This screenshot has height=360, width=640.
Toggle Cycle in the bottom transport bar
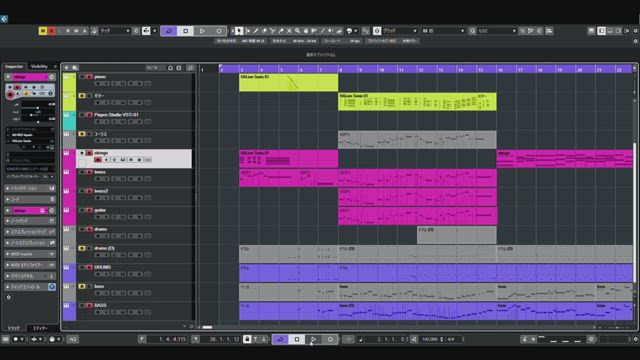(280, 339)
